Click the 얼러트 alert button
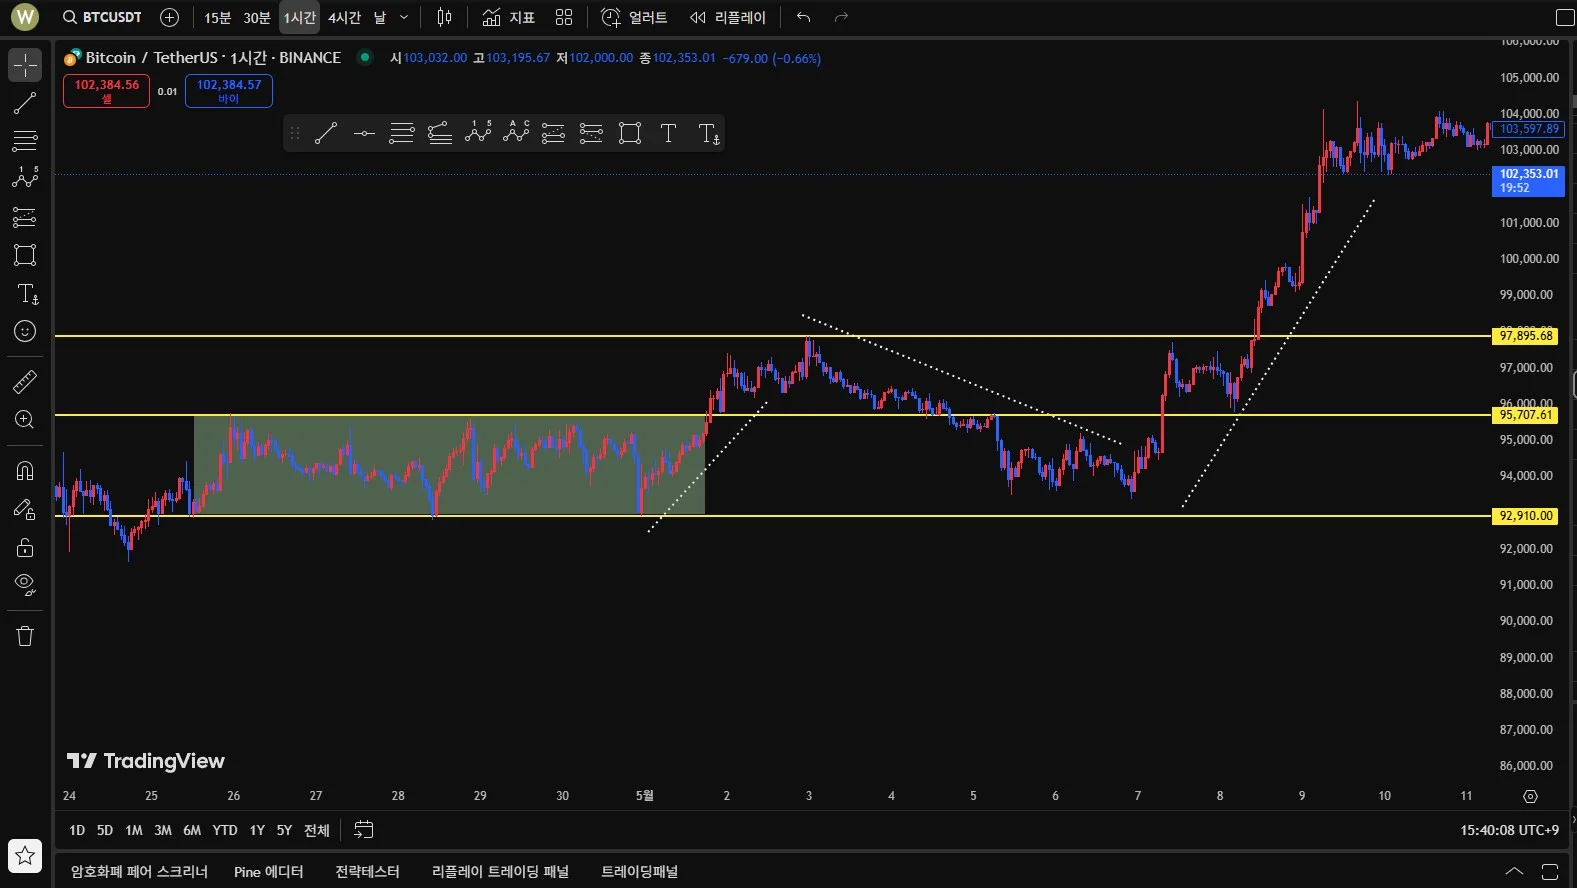This screenshot has height=888, width=1577. click(x=634, y=18)
